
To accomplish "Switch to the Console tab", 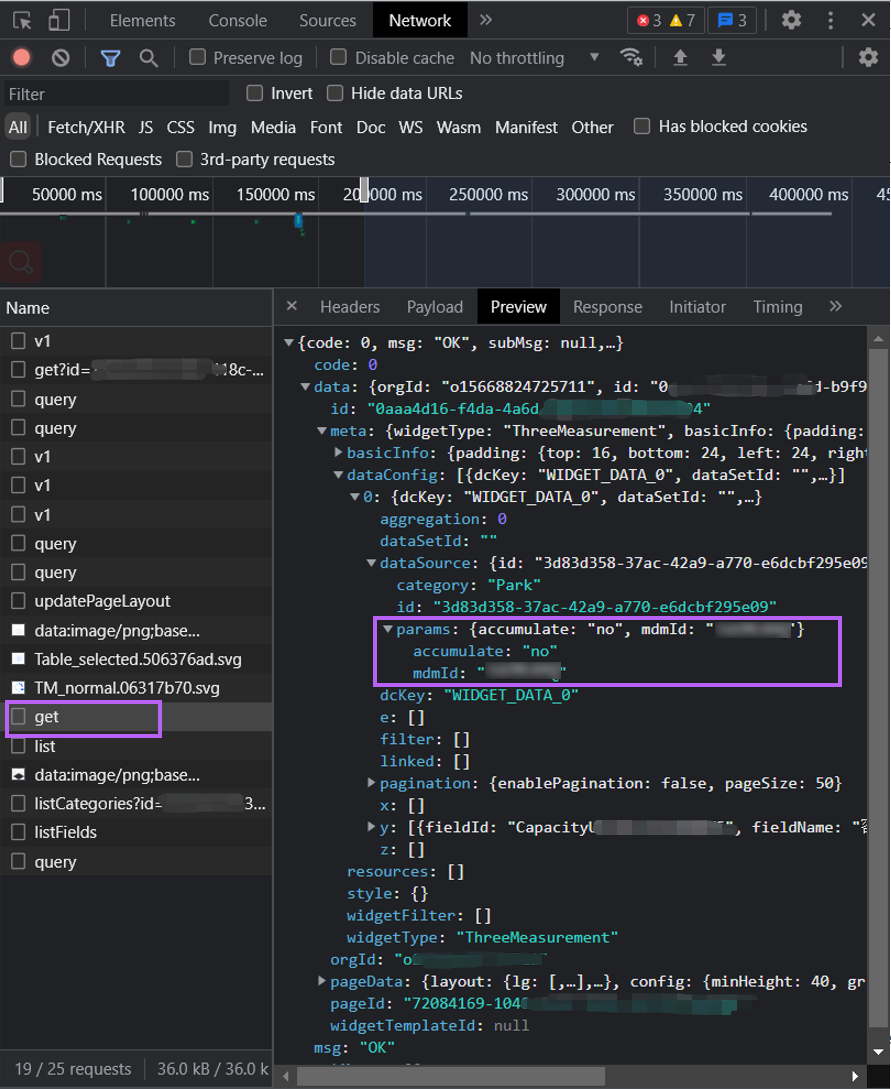I will coord(237,20).
